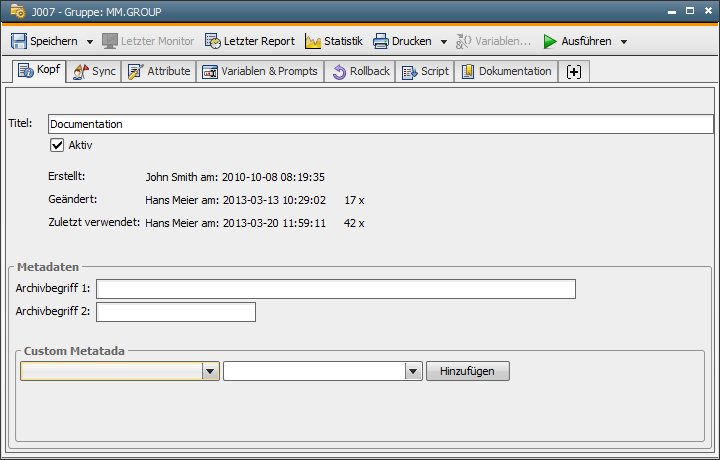This screenshot has width=720, height=460.
Task: Click the Variablen... toolbar item
Action: [x=493, y=41]
